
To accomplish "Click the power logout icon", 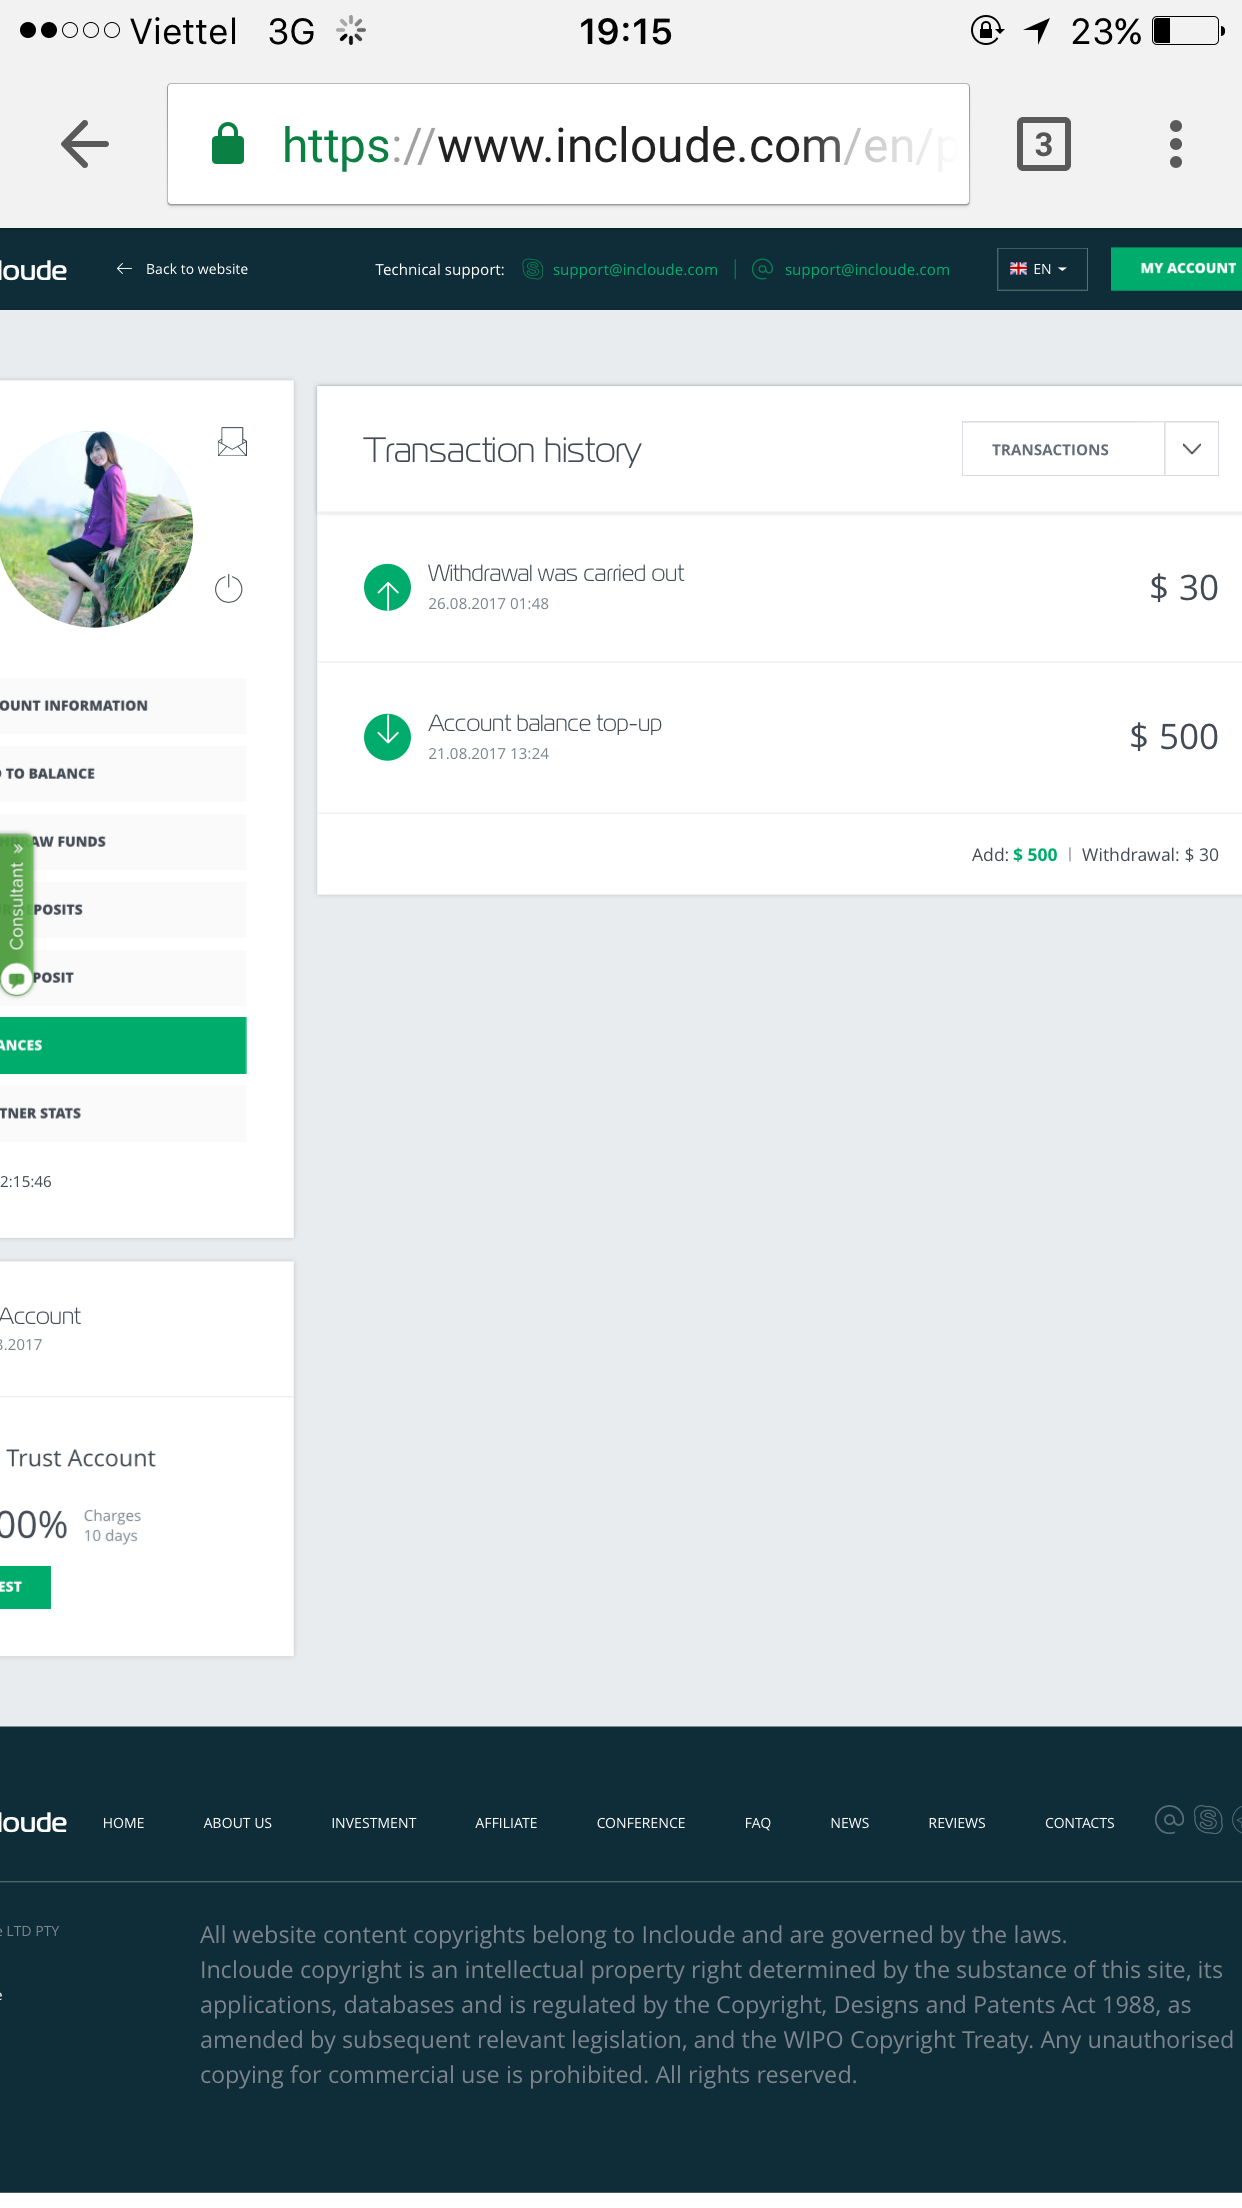I will [229, 589].
